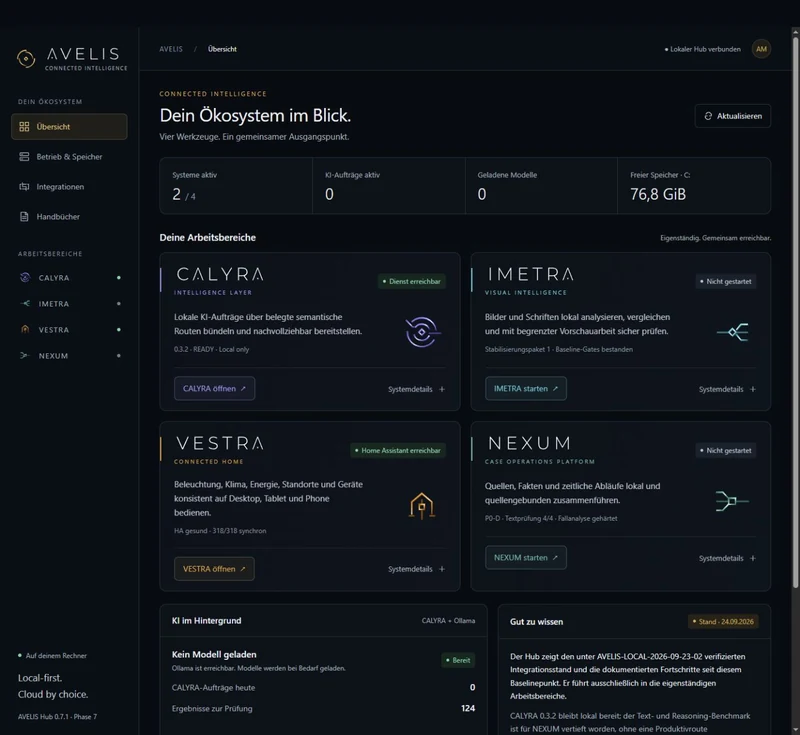Click HA gesund 318/318 synchron text

pyautogui.click(x=220, y=530)
